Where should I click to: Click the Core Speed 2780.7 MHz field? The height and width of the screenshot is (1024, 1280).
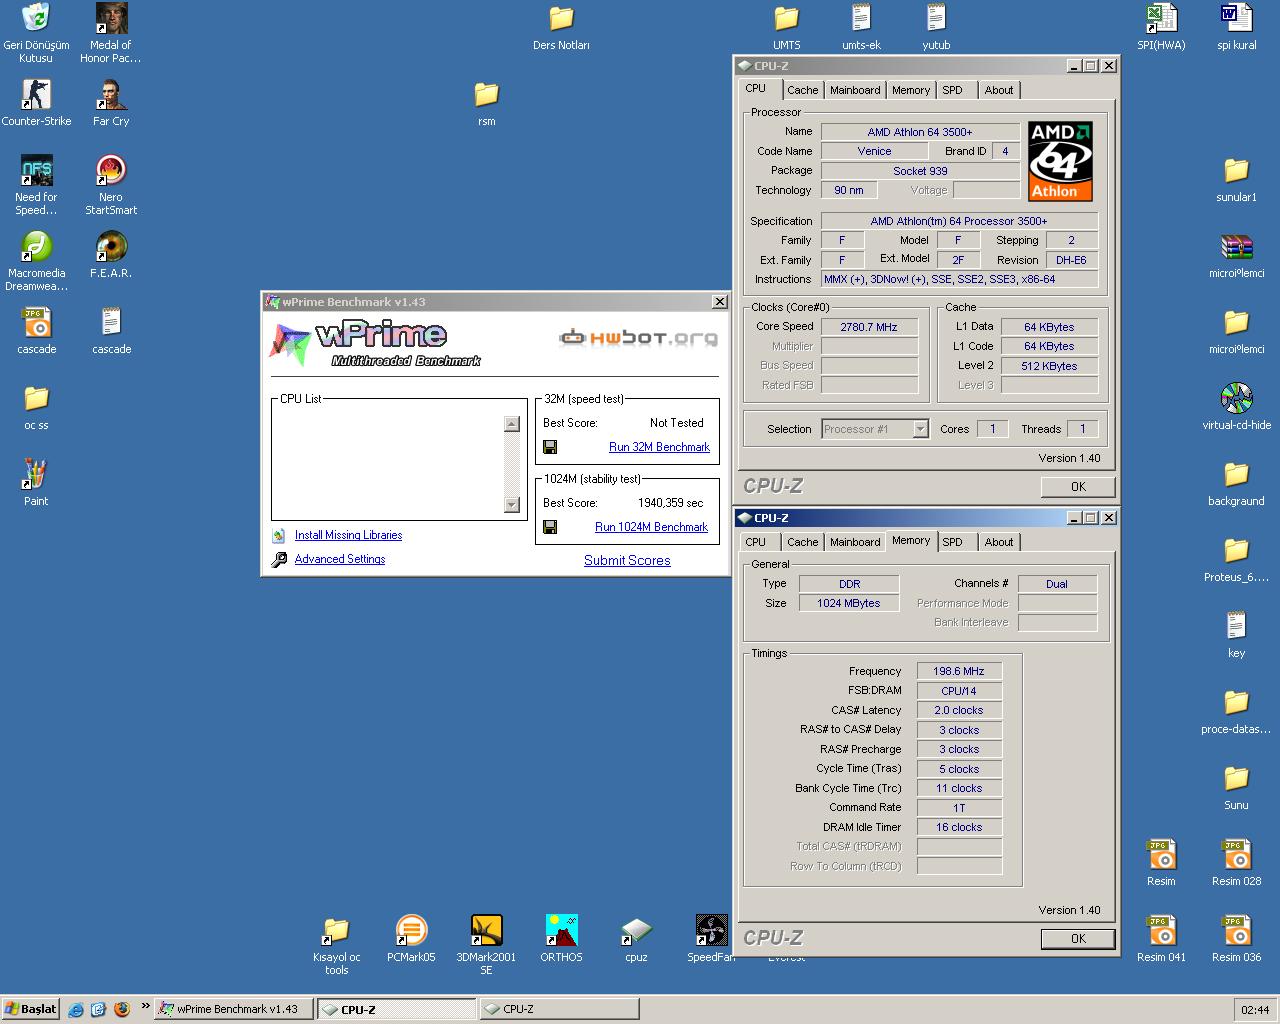[x=869, y=327]
